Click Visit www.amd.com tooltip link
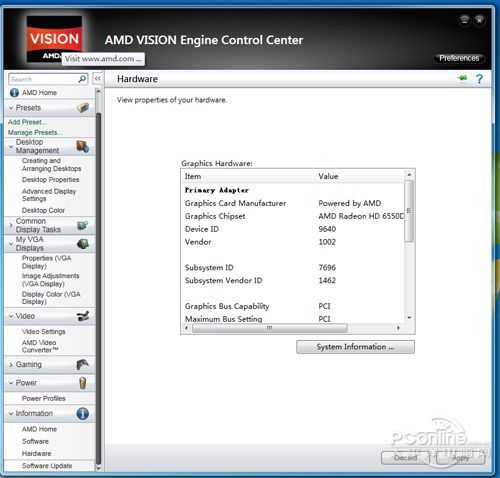The width and height of the screenshot is (500, 478). coord(103,59)
